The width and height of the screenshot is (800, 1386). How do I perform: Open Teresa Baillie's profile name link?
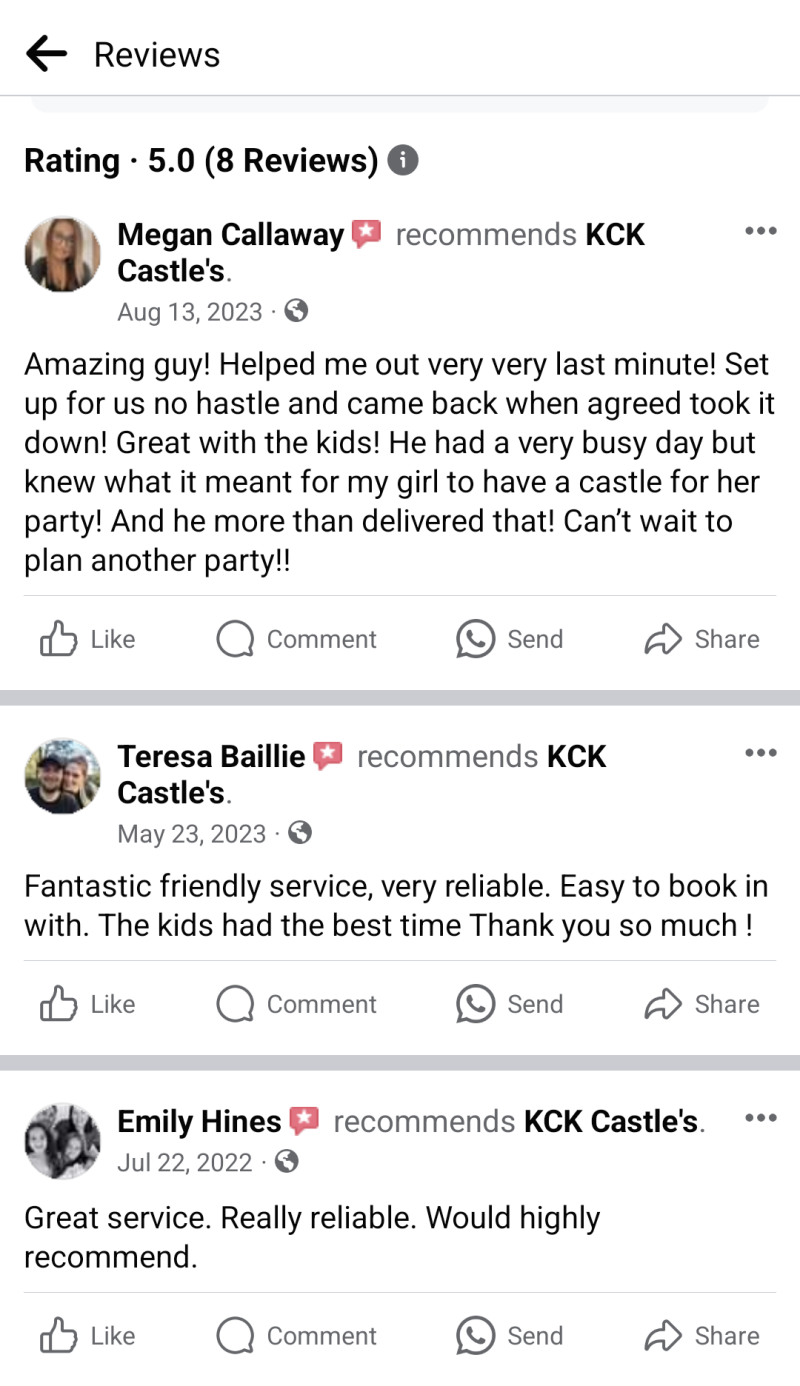[211, 756]
